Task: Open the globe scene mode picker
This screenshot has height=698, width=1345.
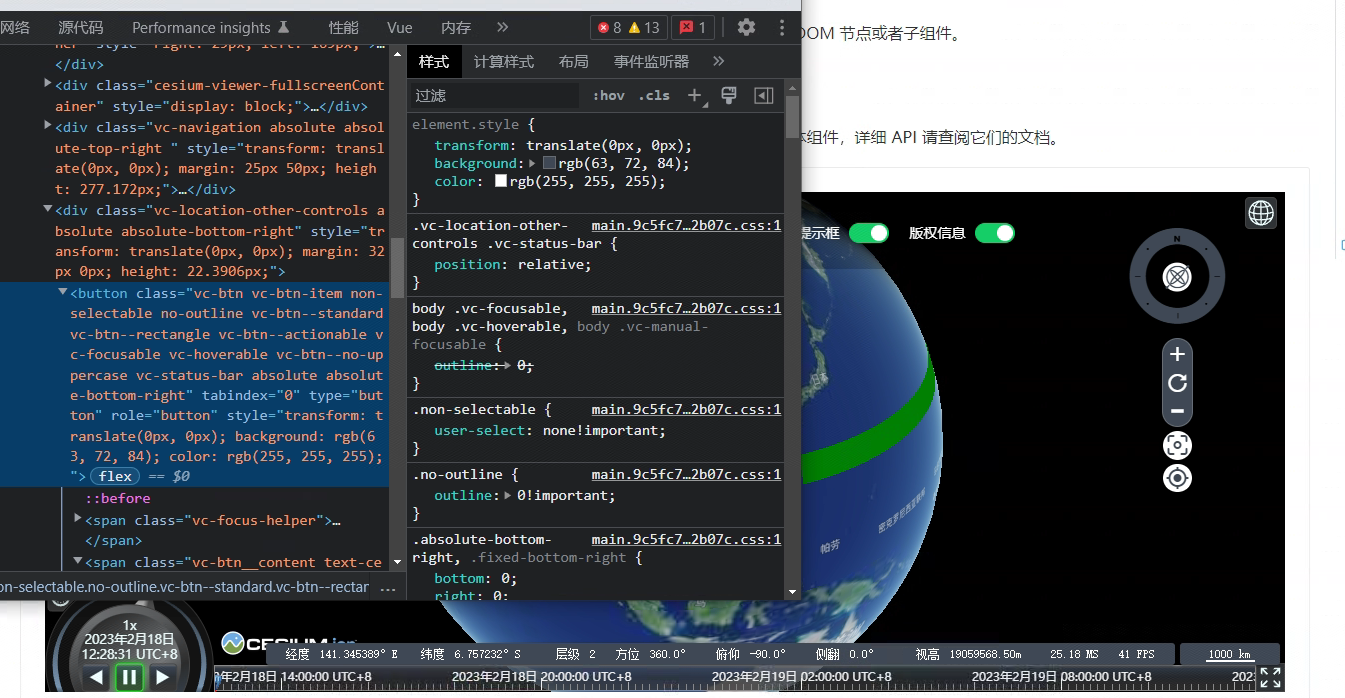Action: (x=1261, y=212)
